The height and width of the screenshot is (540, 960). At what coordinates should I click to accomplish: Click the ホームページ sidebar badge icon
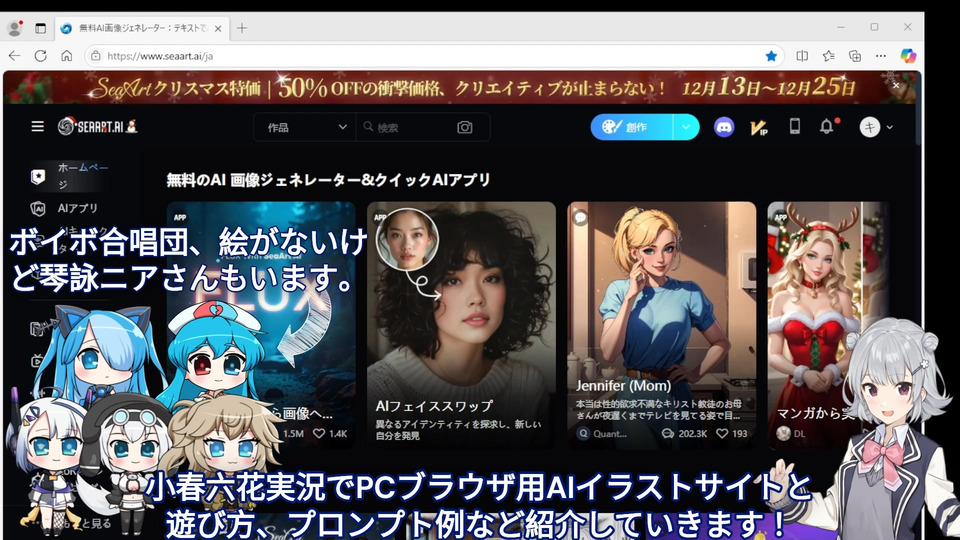tap(38, 177)
